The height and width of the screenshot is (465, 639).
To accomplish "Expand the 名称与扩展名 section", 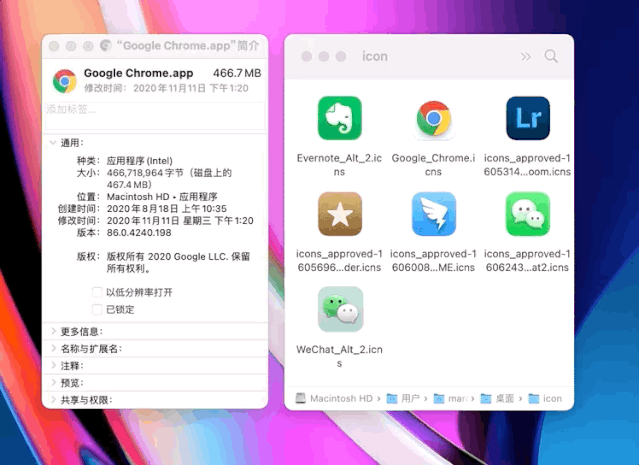I will 53,348.
